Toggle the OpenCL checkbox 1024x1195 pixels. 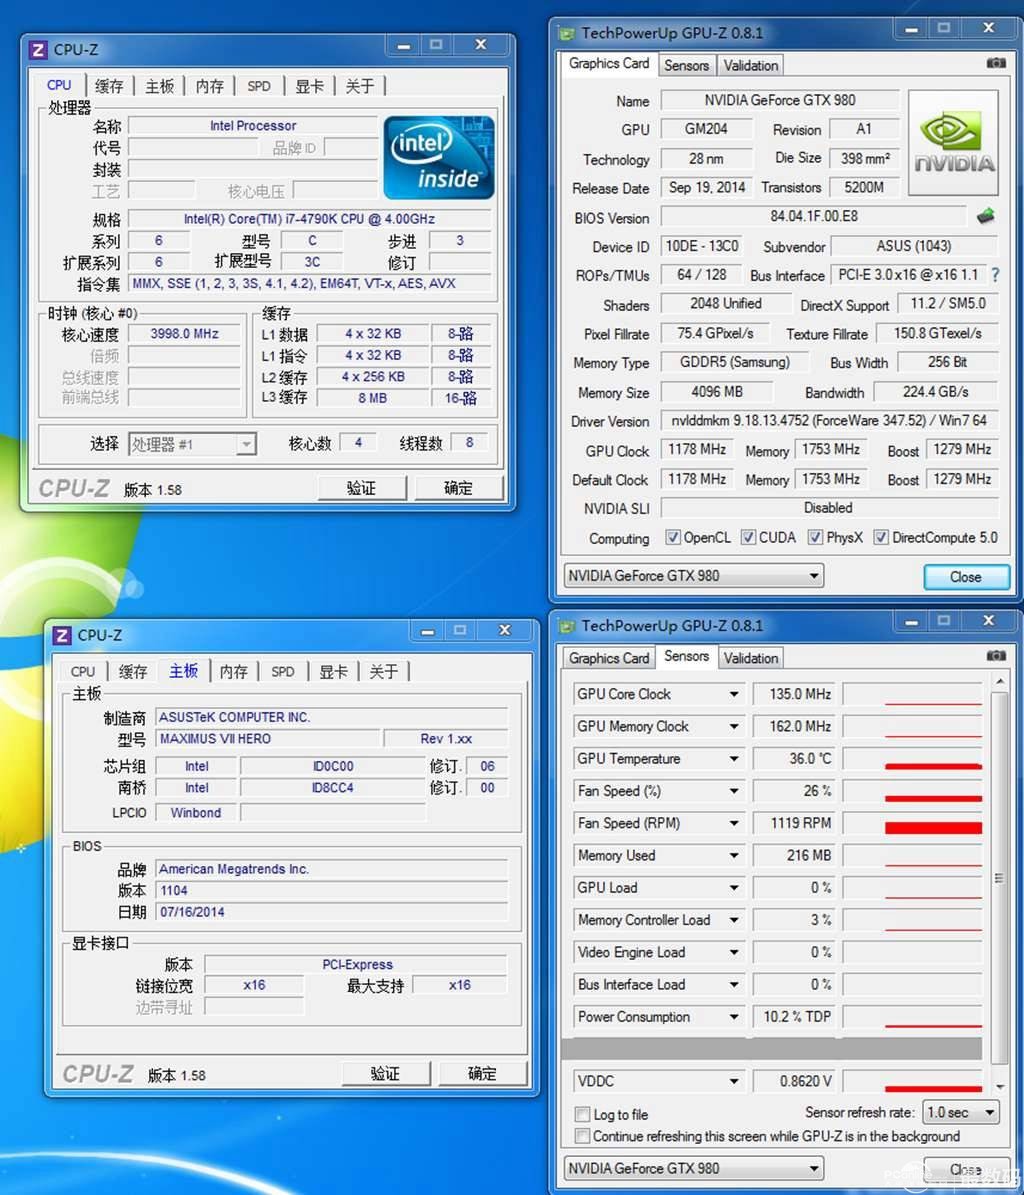(x=673, y=537)
